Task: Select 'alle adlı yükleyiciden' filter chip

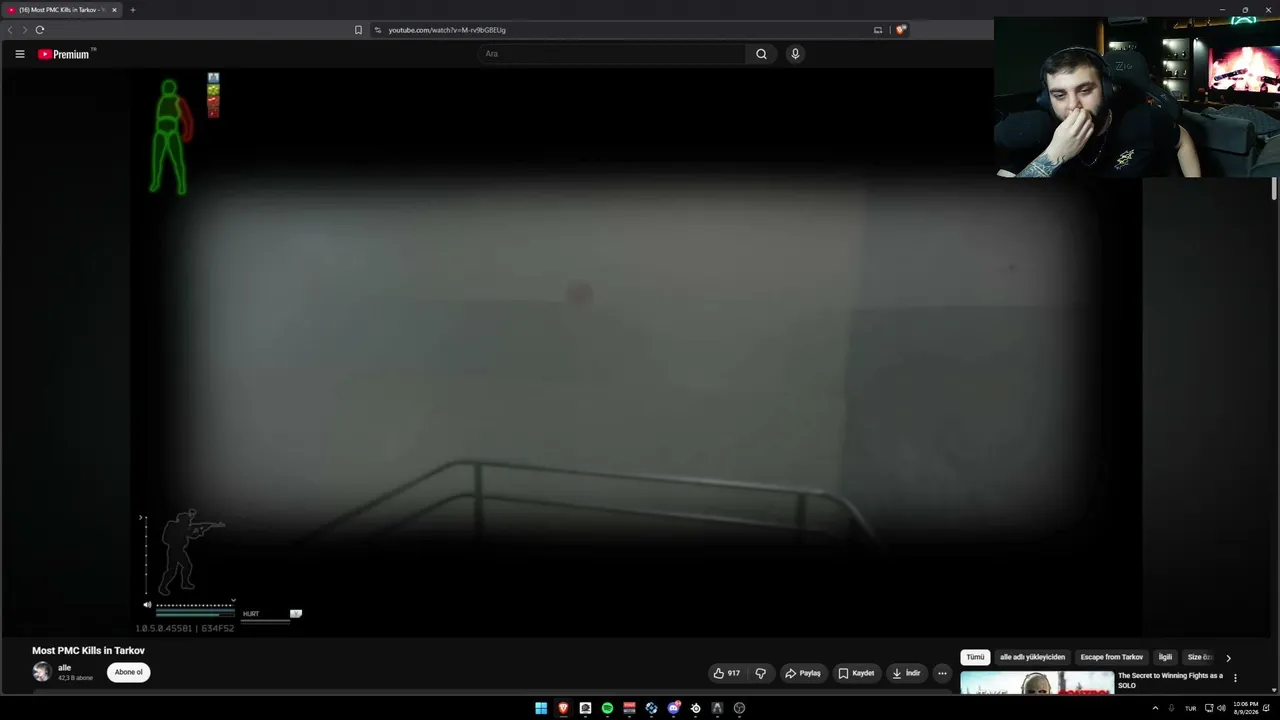Action: coord(1032,657)
